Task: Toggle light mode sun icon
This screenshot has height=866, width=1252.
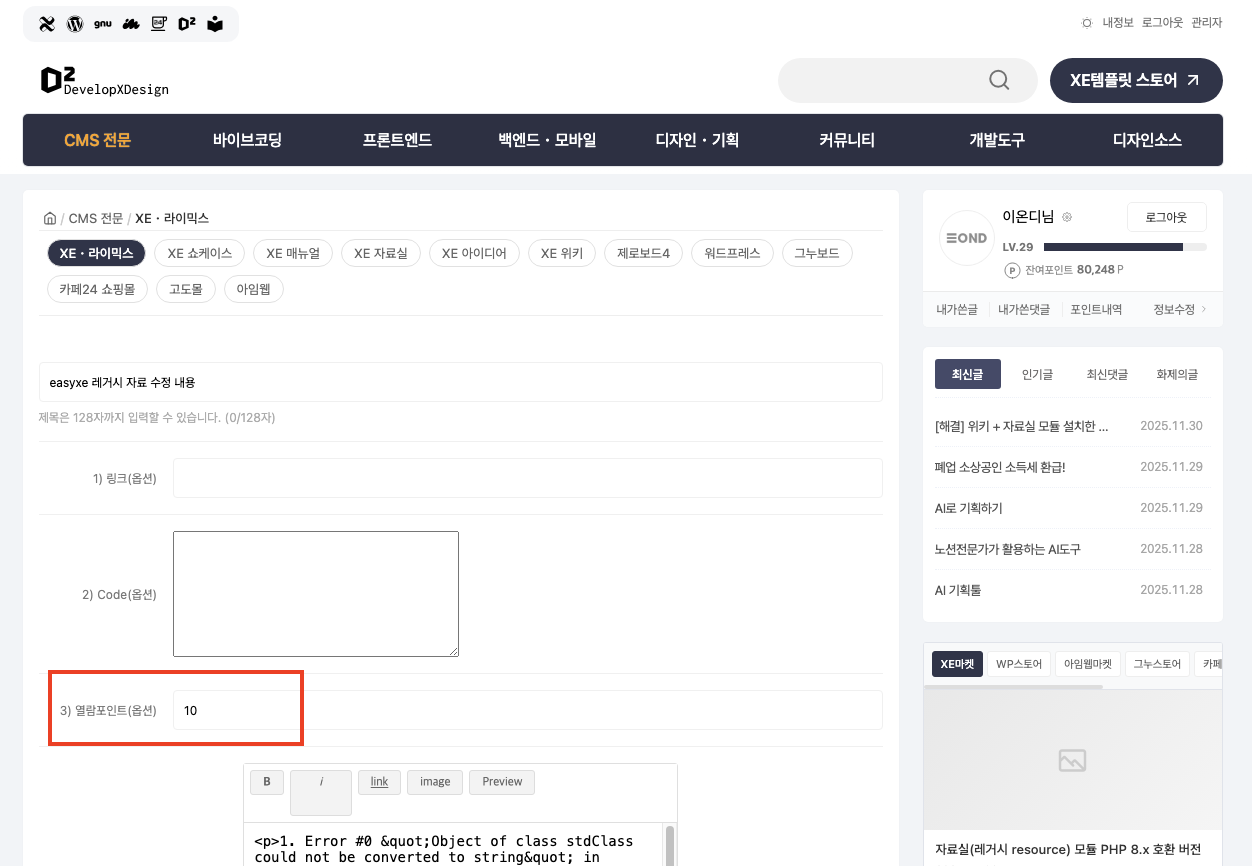Action: [x=1087, y=22]
